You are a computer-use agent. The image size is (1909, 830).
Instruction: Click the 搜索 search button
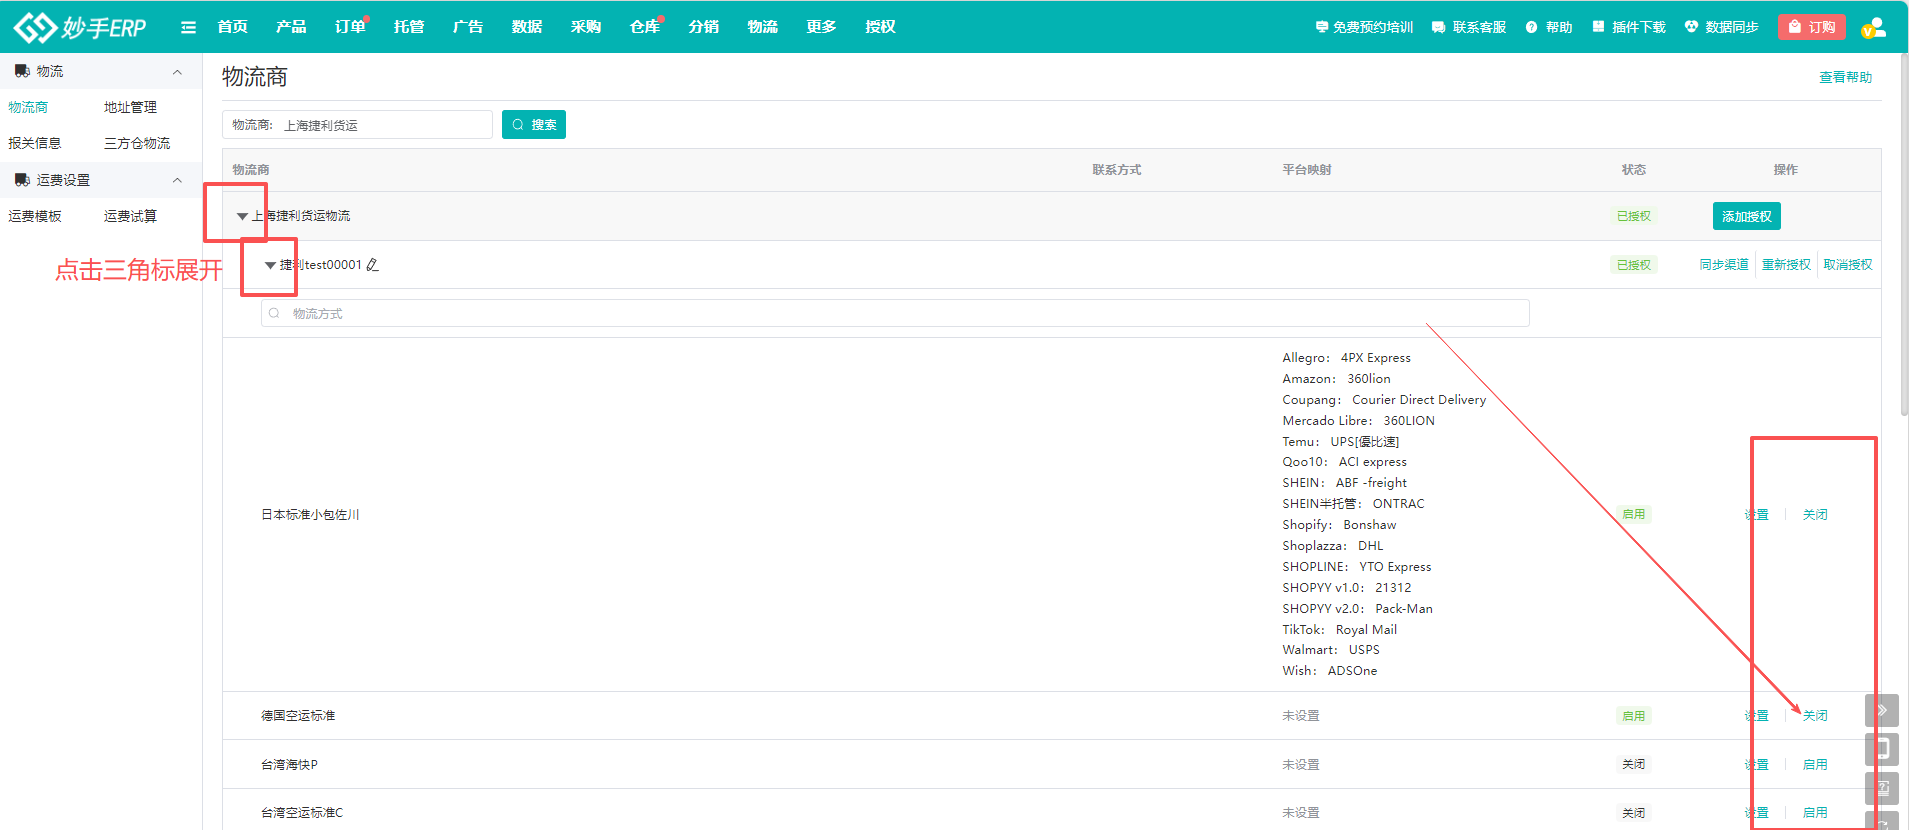pyautogui.click(x=534, y=125)
